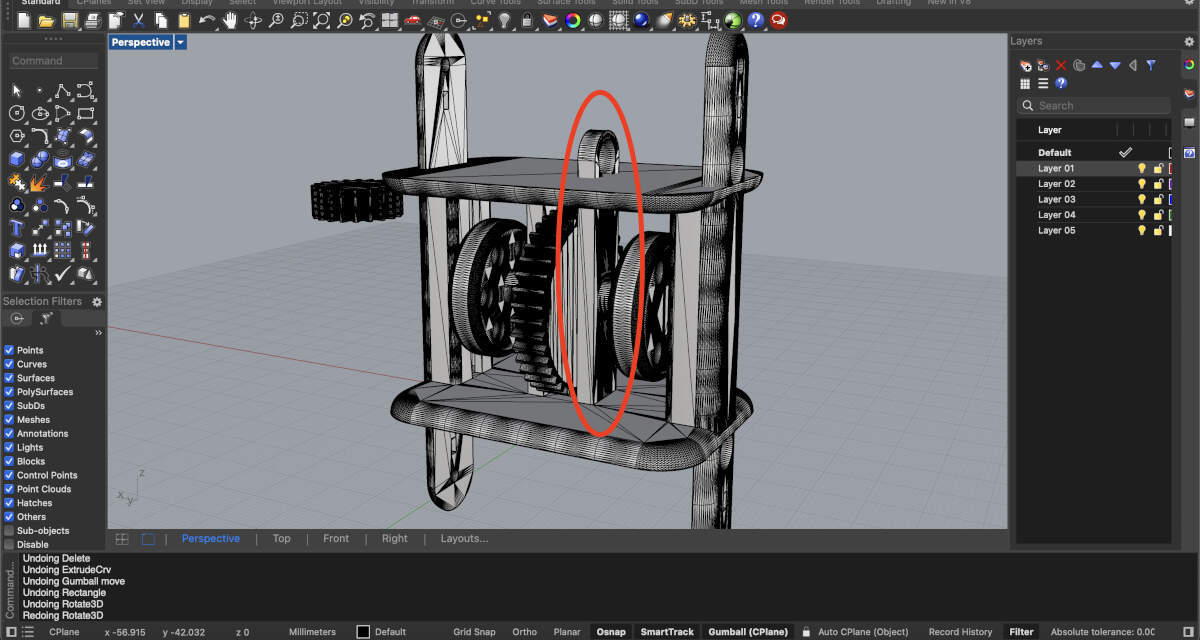Toggle SmartTrack in status bar
This screenshot has height=640, width=1200.
point(668,632)
